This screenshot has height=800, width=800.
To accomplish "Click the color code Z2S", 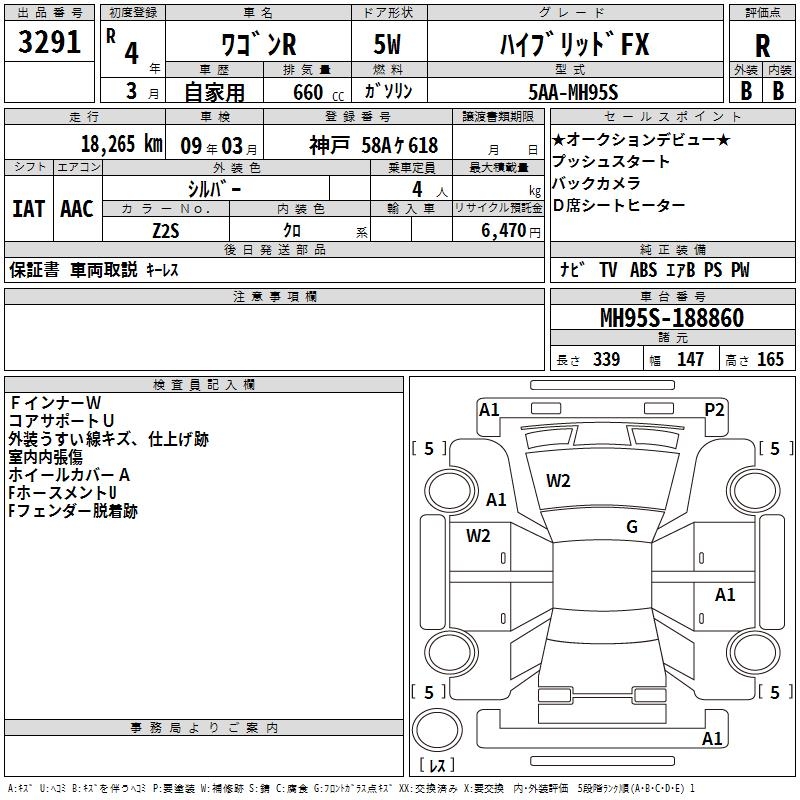I will pos(166,230).
